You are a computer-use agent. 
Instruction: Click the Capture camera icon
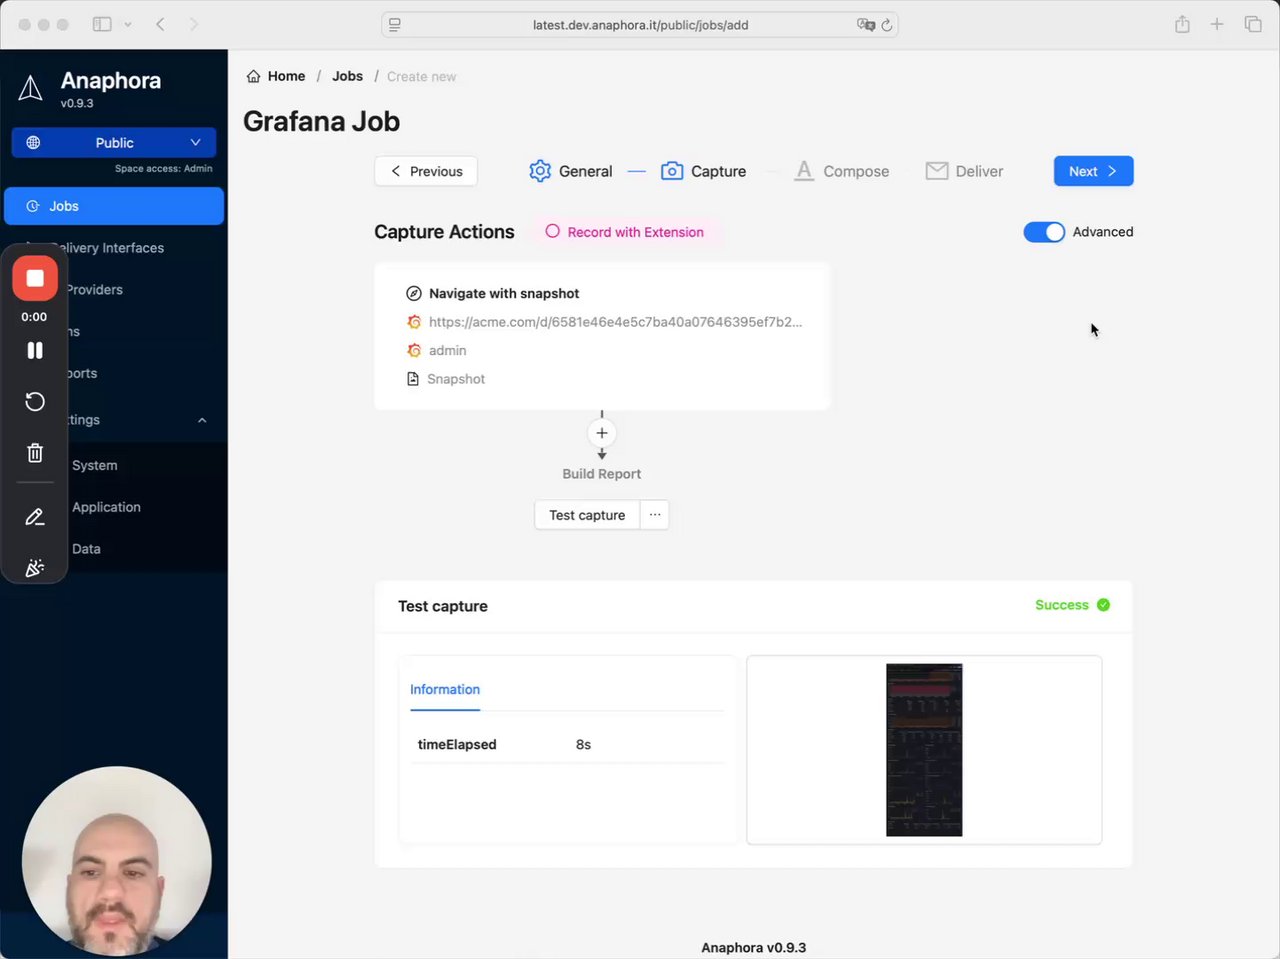(x=672, y=171)
